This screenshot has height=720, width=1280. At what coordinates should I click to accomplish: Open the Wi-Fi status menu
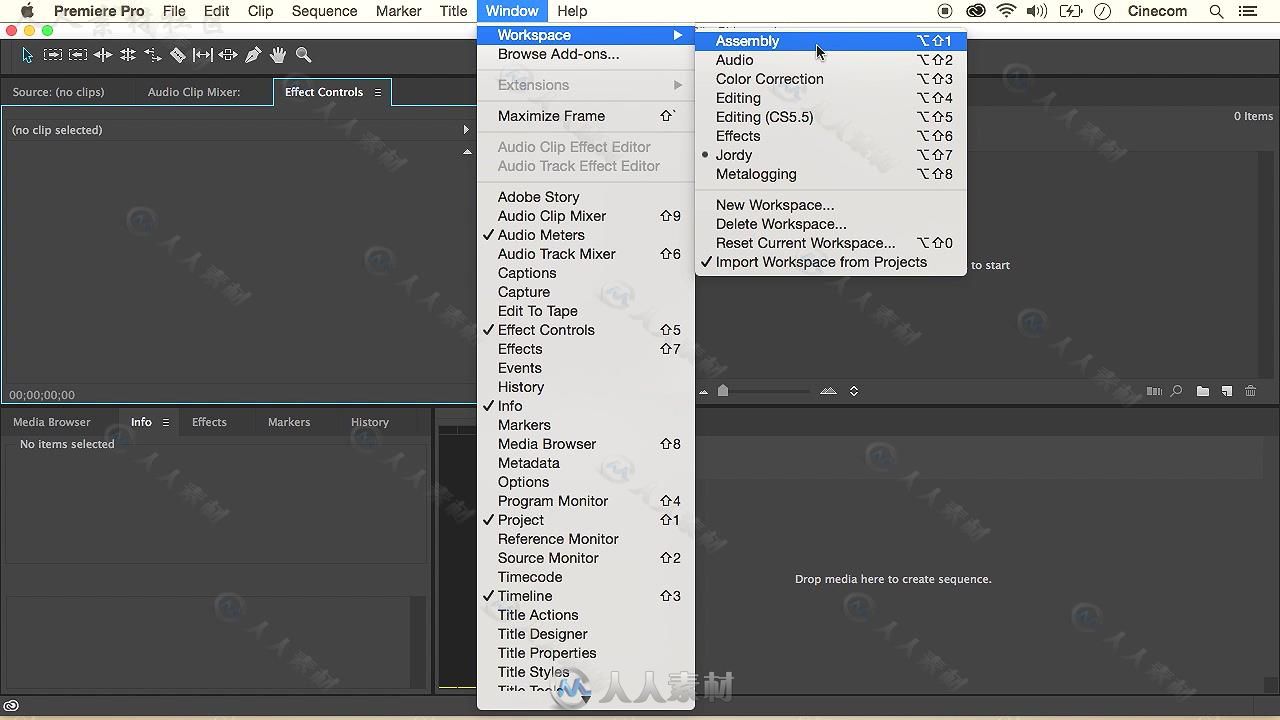pos(1006,11)
